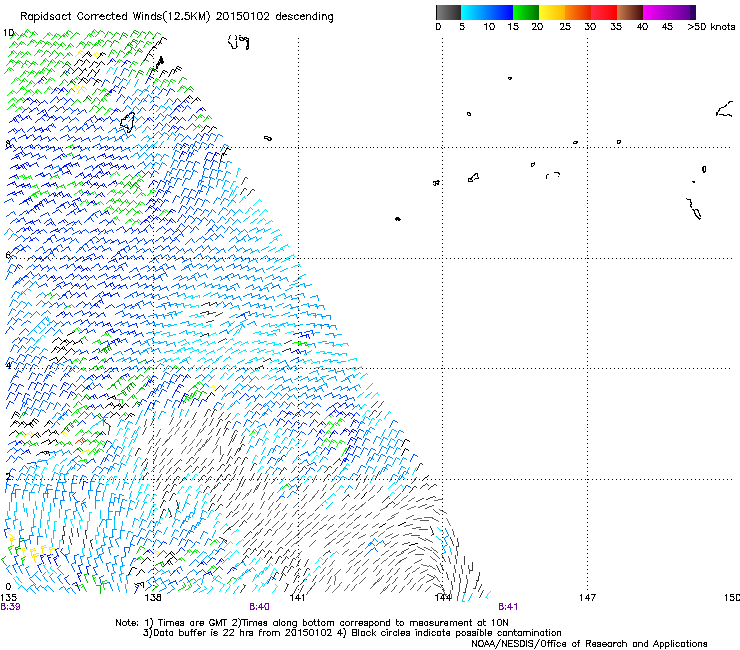The image size is (740, 650).
Task: Click the longitude label '144'
Action: 442,598
